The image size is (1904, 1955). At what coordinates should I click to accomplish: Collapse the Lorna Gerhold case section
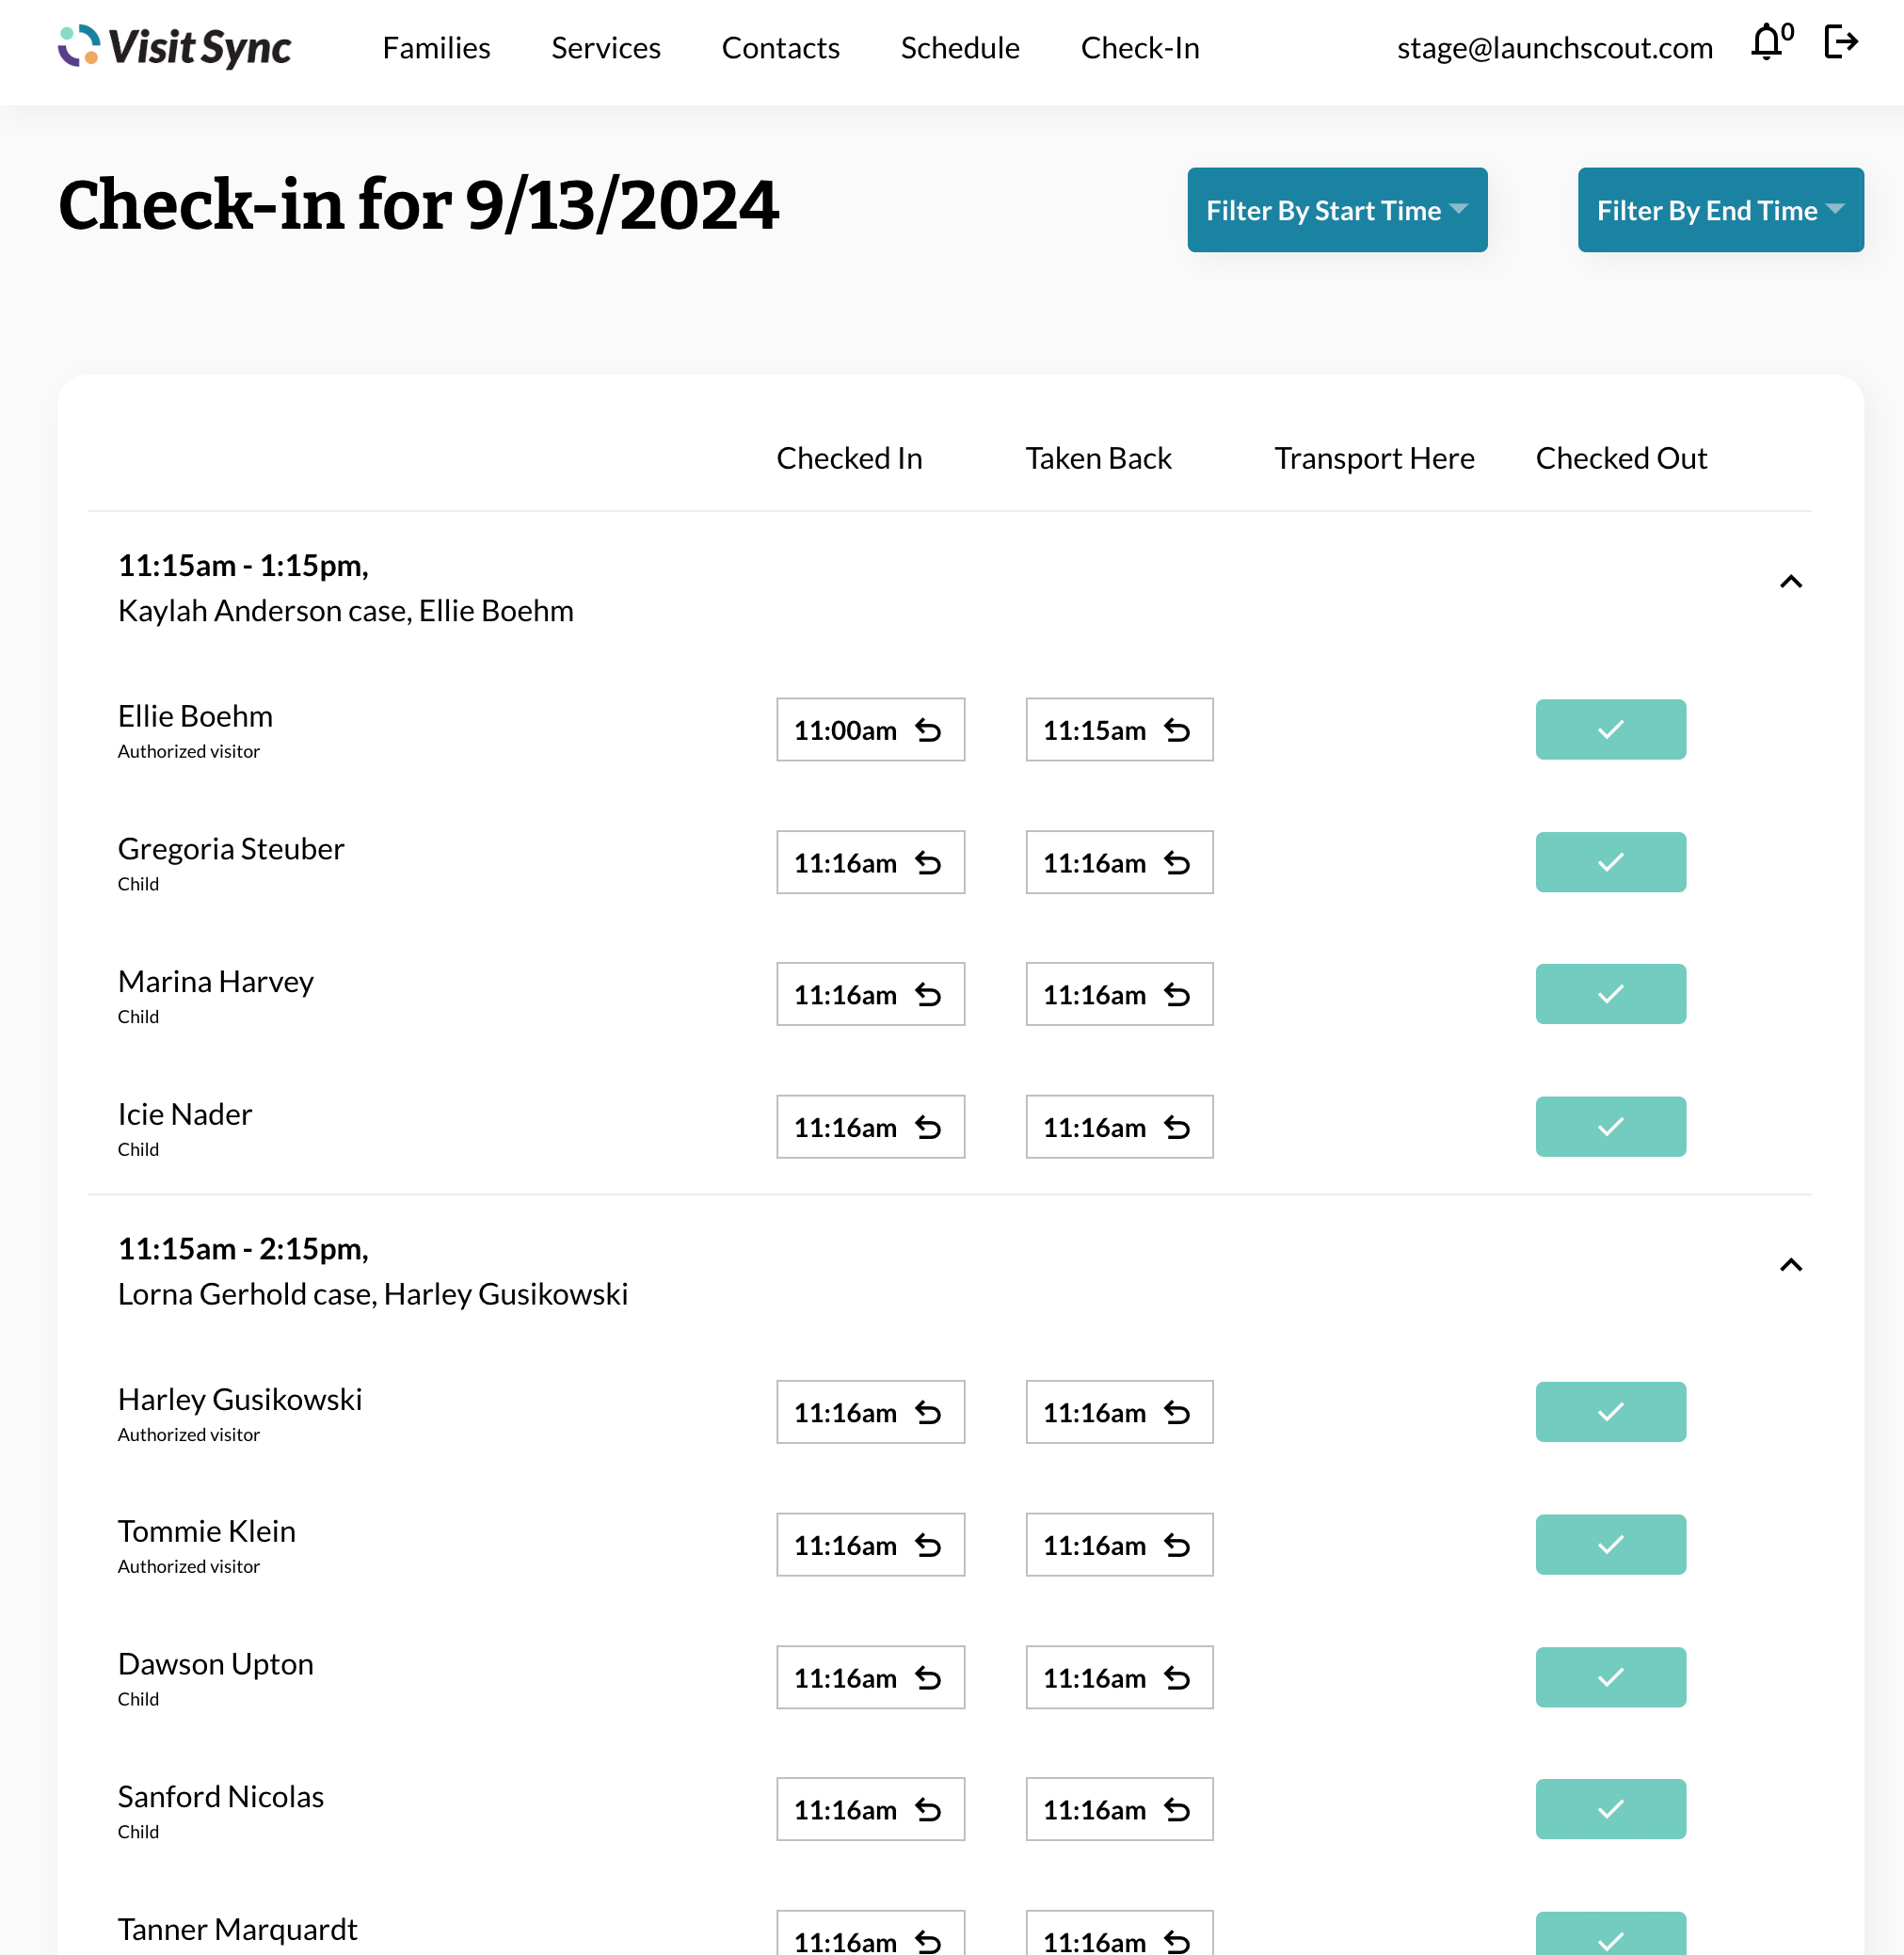click(1790, 1266)
